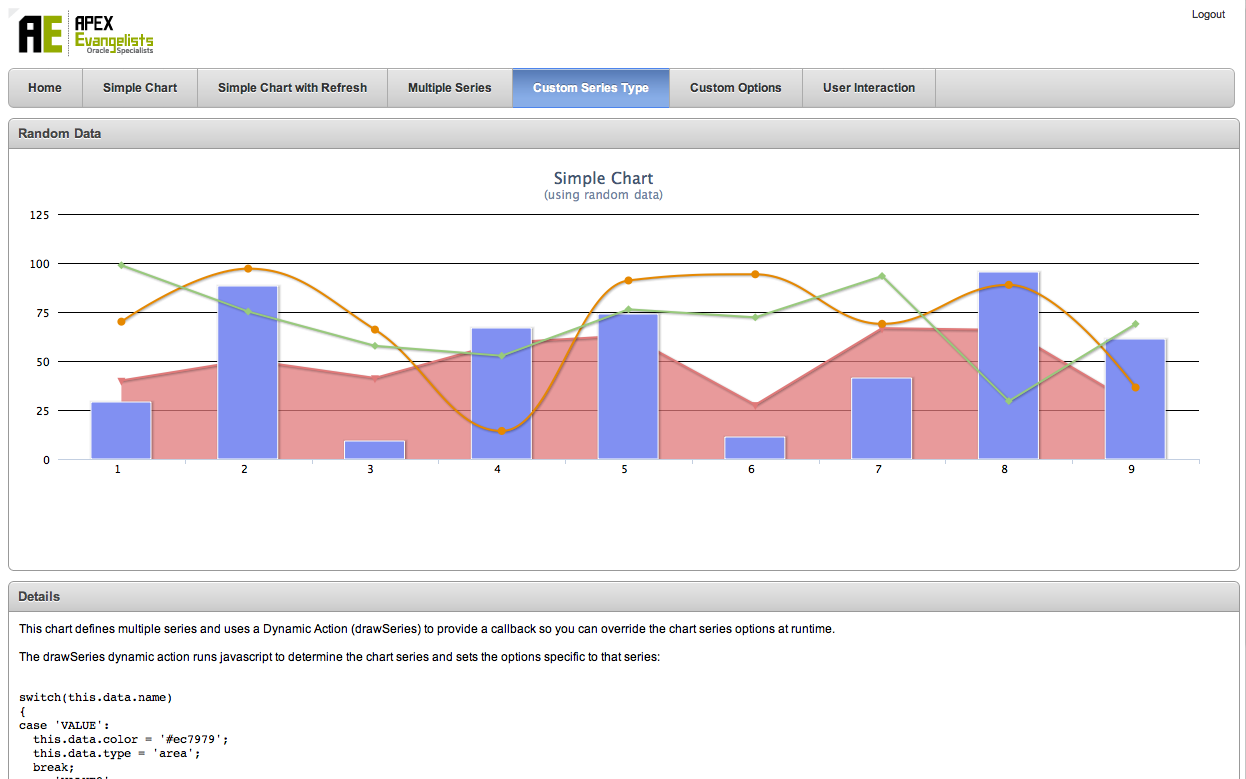Click the Logout link
1246x779 pixels.
click(x=1208, y=14)
